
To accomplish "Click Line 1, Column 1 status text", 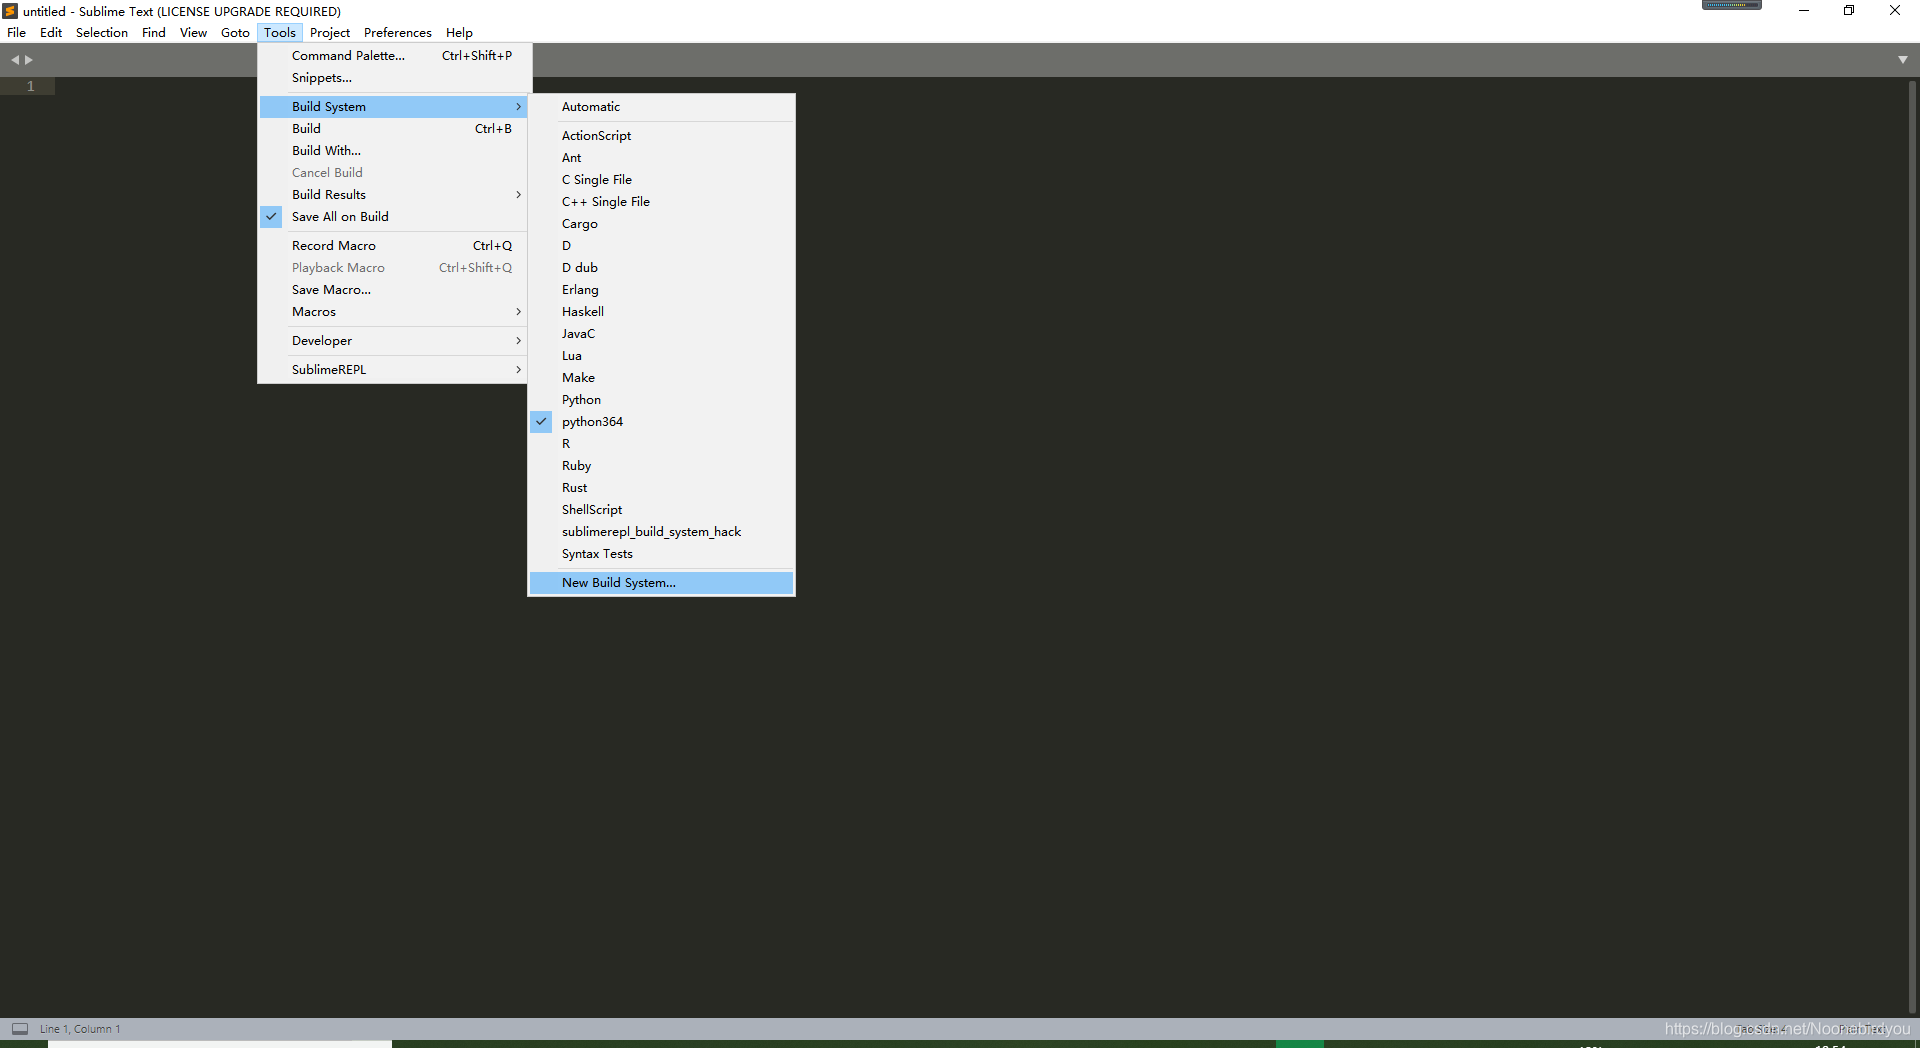I will click(80, 1029).
